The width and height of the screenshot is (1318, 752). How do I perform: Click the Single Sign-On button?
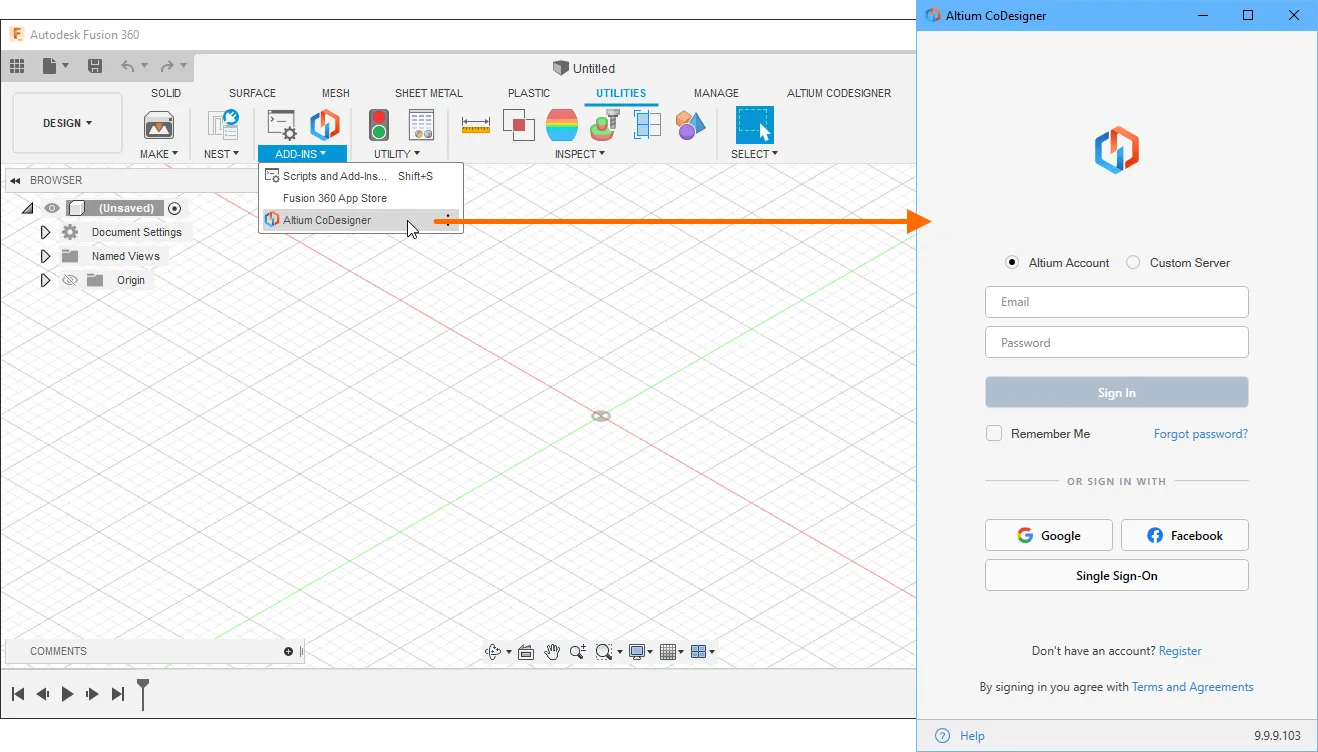coord(1117,575)
